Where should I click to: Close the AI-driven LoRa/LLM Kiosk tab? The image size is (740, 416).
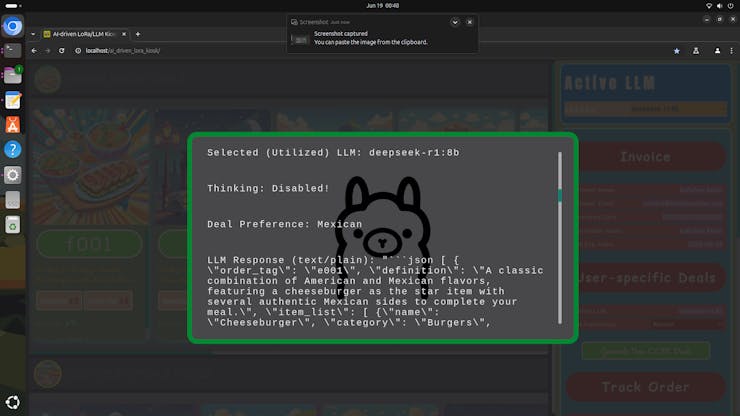pos(124,34)
